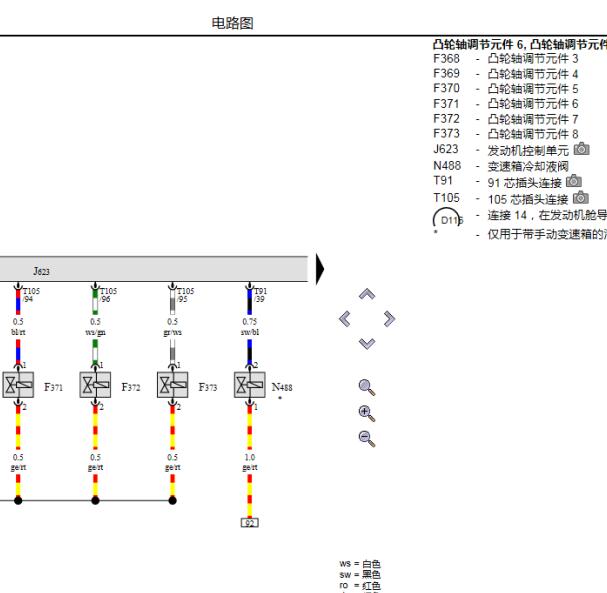
Task: Click the ge/rt junction dot under F371
Action: pos(18,500)
